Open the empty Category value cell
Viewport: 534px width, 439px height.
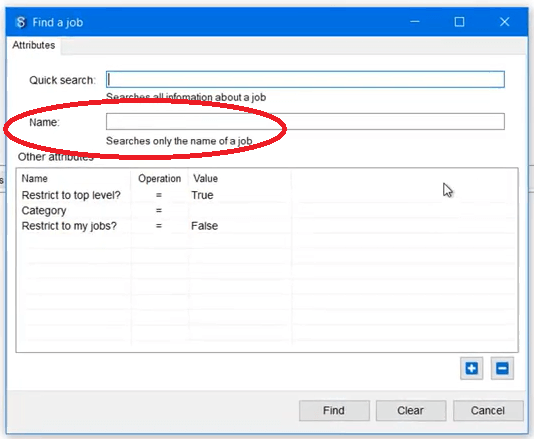(x=239, y=210)
